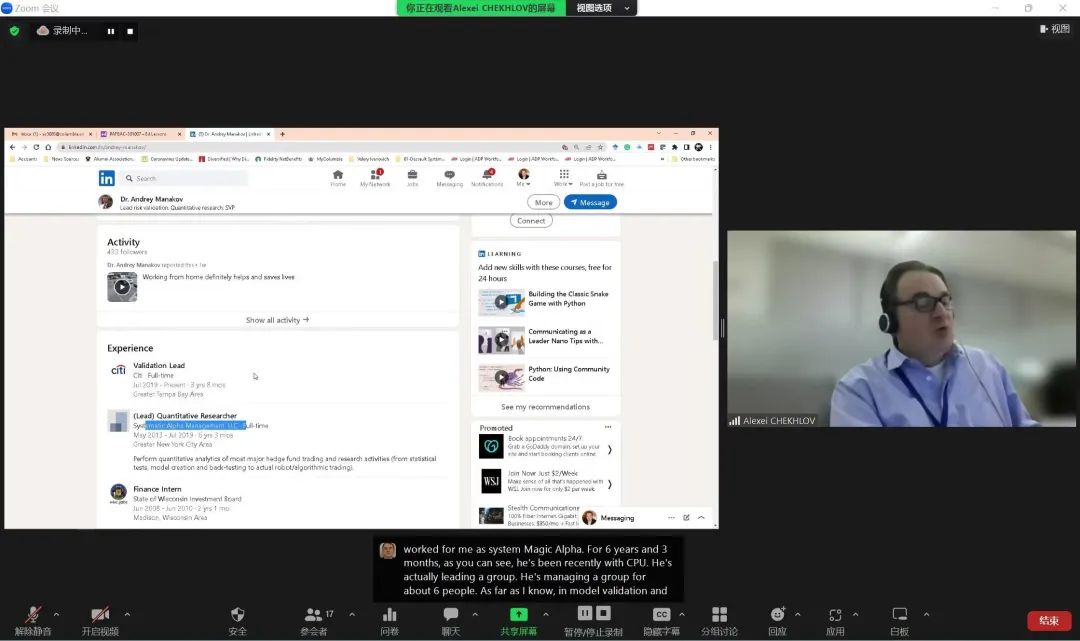Open Python: Using Community Code course

pyautogui.click(x=501, y=377)
